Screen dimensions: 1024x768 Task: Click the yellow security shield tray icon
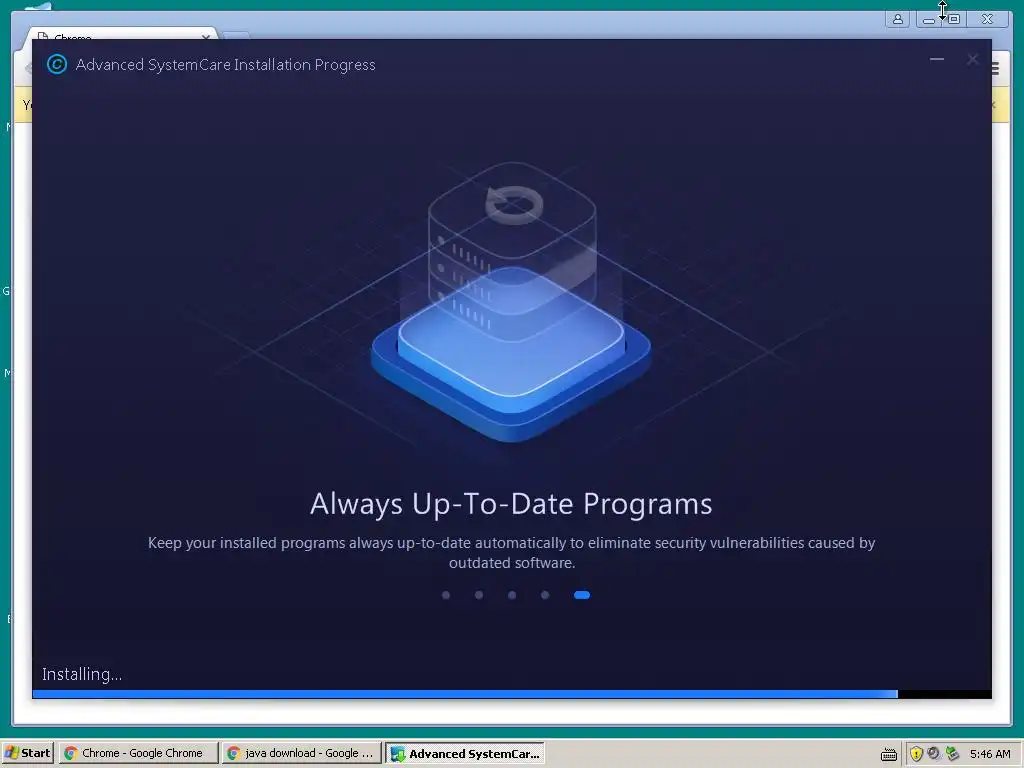point(916,754)
